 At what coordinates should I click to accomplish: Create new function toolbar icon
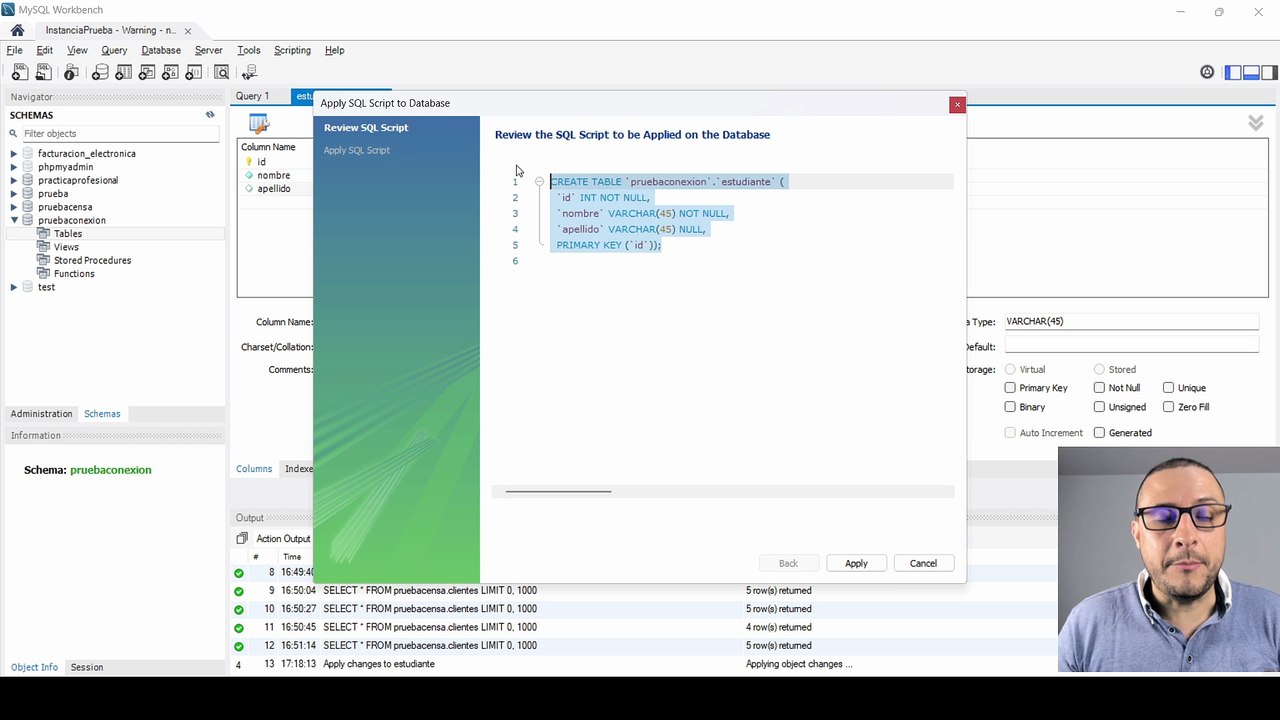[194, 72]
